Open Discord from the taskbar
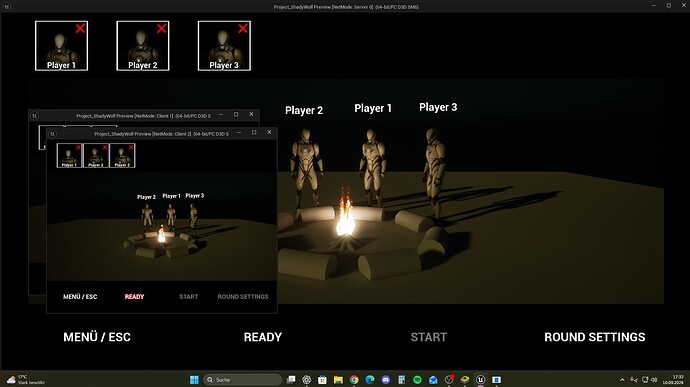This screenshot has width=690, height=387. point(385,380)
